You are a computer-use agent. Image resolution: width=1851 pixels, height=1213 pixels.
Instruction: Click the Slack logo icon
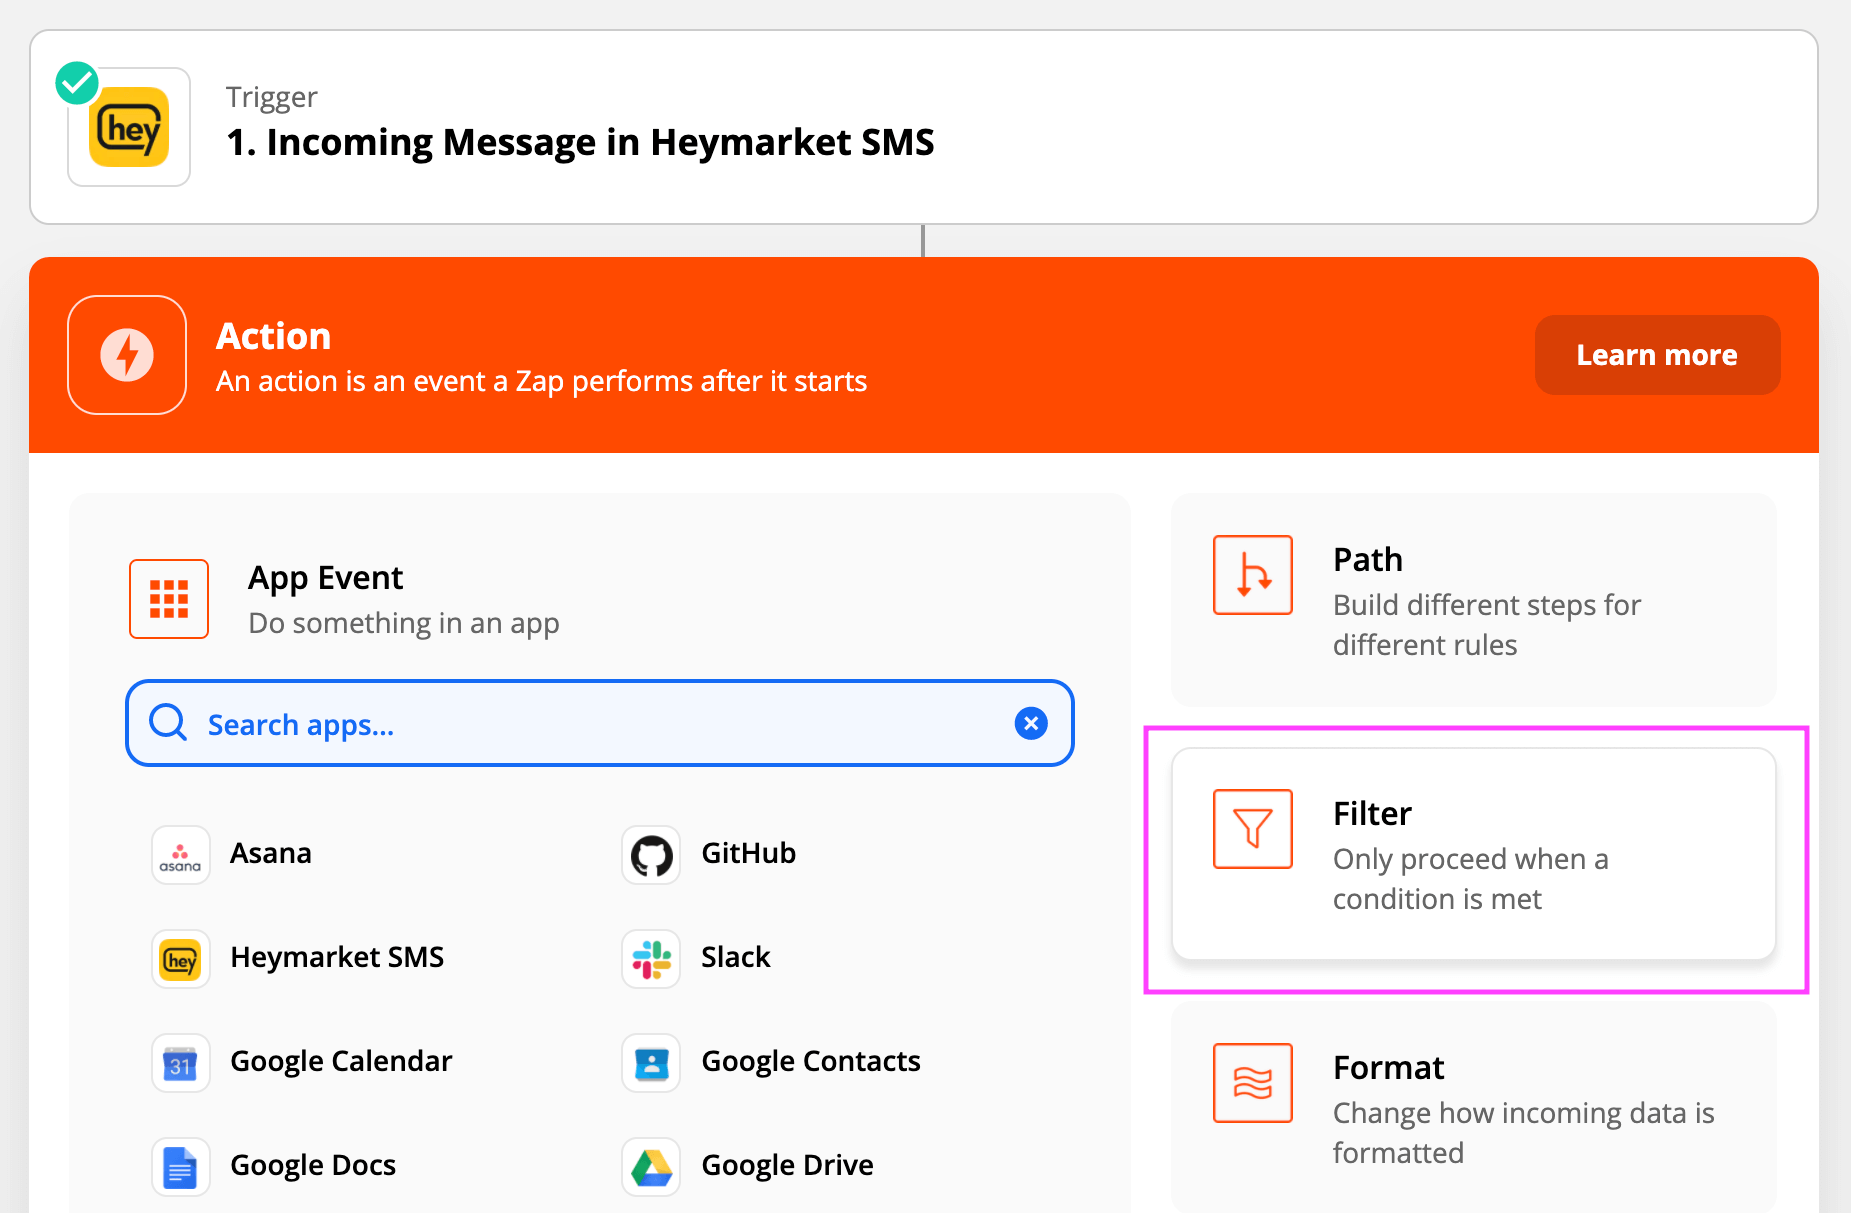click(x=651, y=959)
